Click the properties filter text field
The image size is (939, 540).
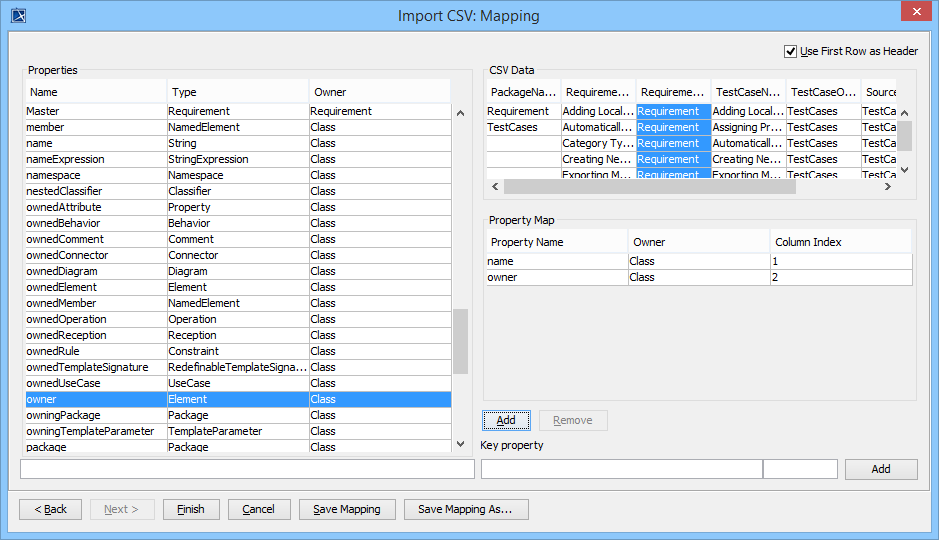pos(247,469)
